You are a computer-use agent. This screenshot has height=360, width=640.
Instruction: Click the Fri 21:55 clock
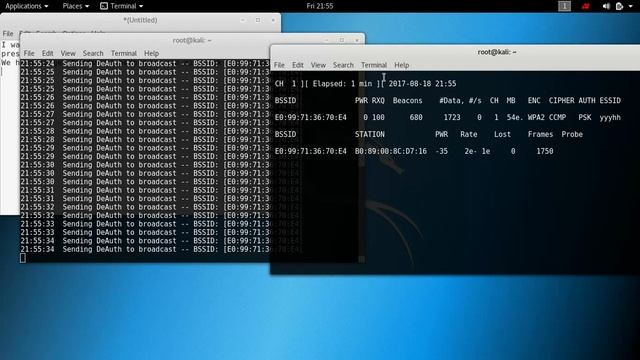coord(320,6)
